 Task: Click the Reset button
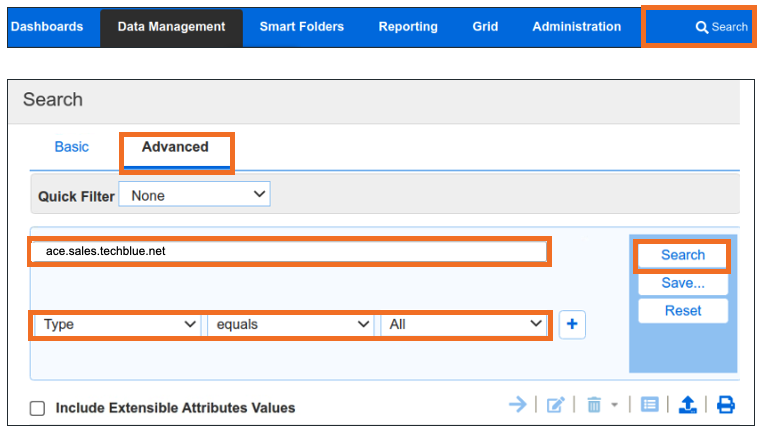pos(683,311)
